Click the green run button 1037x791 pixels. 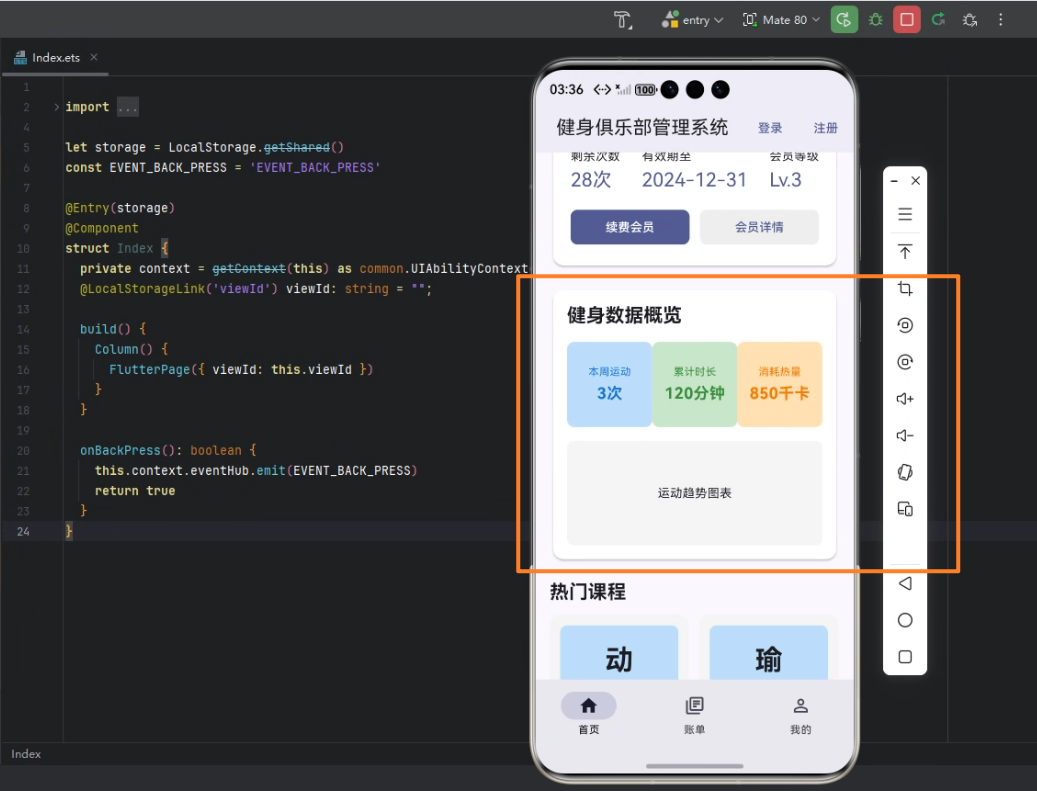click(844, 20)
